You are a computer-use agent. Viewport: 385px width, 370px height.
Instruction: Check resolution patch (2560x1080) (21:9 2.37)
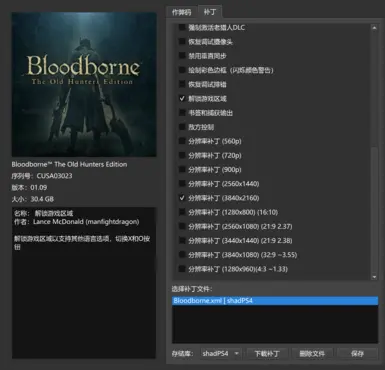click(x=182, y=226)
